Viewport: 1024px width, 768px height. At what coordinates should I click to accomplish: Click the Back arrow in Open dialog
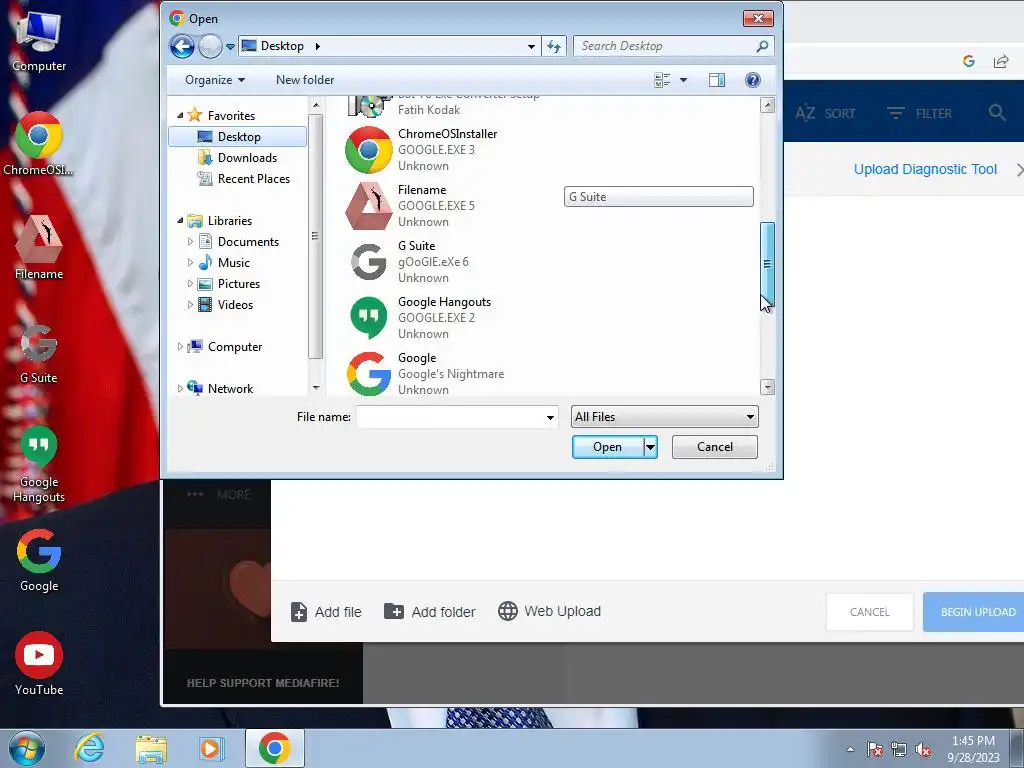[182, 46]
